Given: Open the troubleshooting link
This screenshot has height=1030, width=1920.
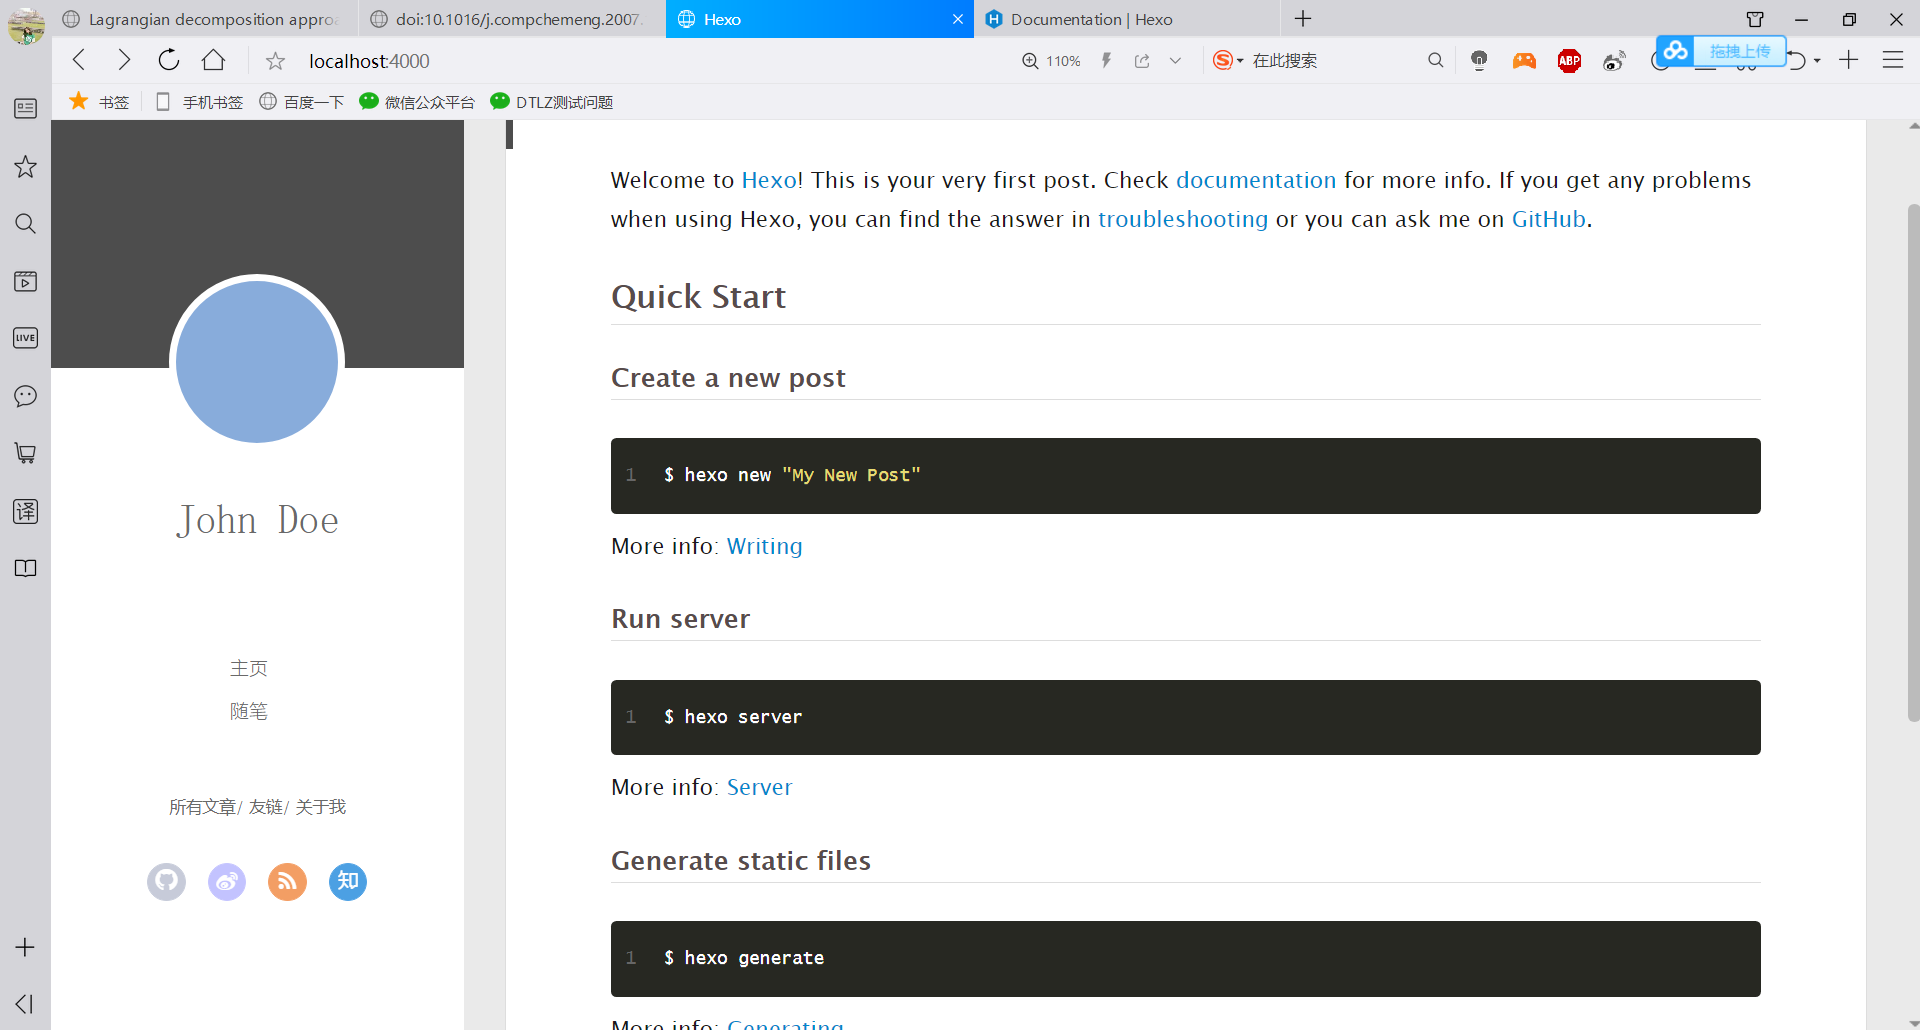Looking at the screenshot, I should pyautogui.click(x=1183, y=219).
